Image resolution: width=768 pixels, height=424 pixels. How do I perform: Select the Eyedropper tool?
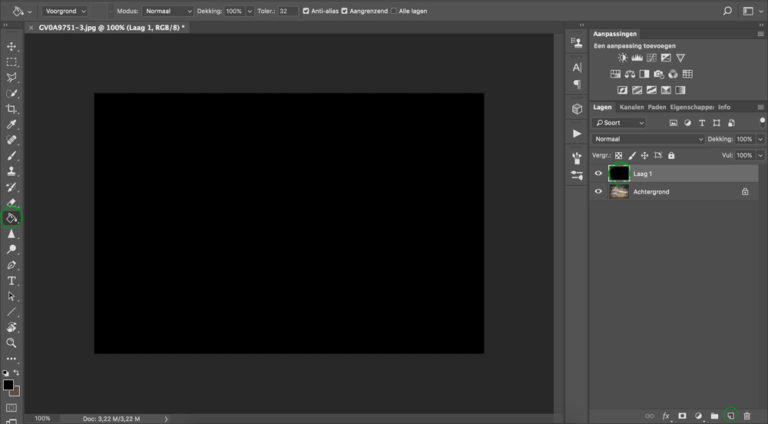point(12,124)
